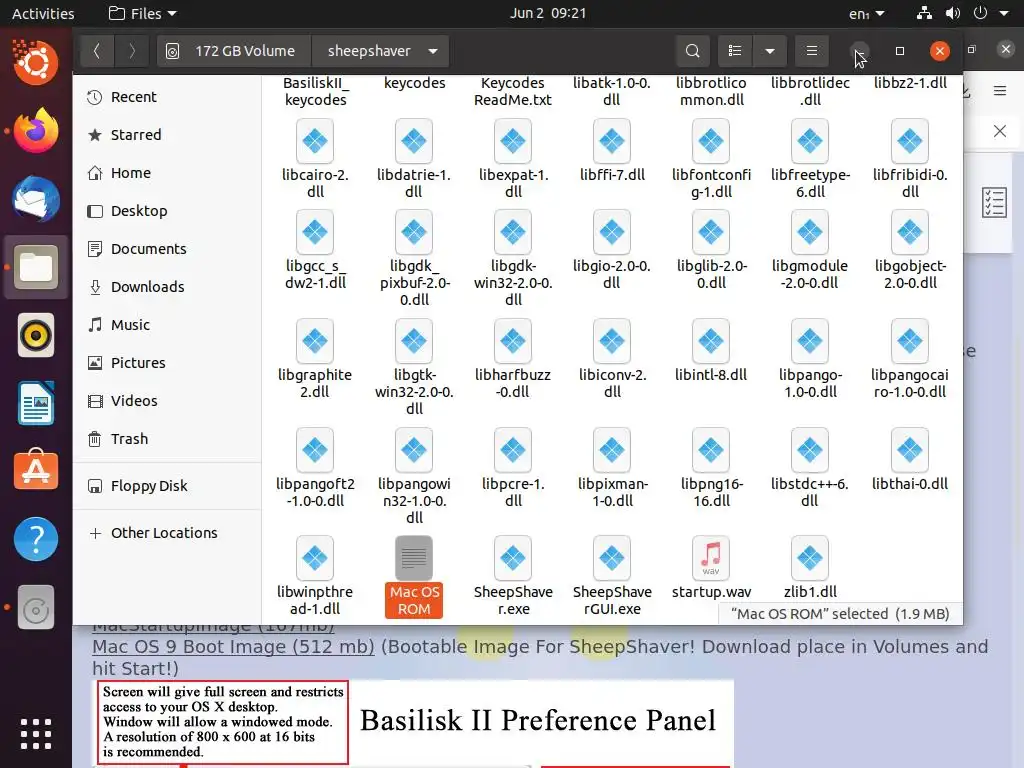Go to 172 GB Volume in path bar
This screenshot has width=1024, height=768.
tap(234, 51)
